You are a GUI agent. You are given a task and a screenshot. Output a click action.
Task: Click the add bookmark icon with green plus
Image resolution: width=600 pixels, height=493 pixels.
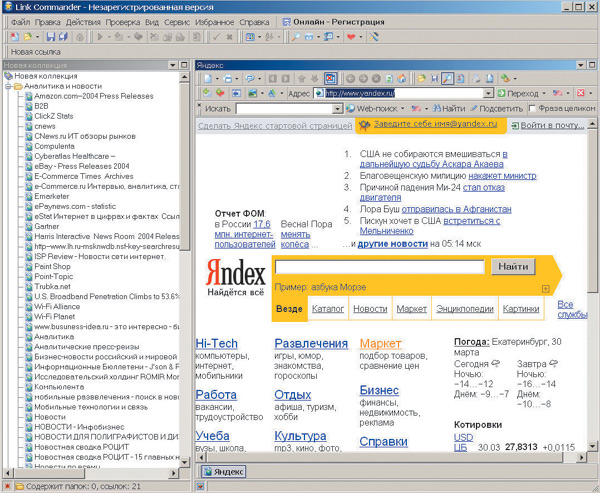[x=207, y=93]
